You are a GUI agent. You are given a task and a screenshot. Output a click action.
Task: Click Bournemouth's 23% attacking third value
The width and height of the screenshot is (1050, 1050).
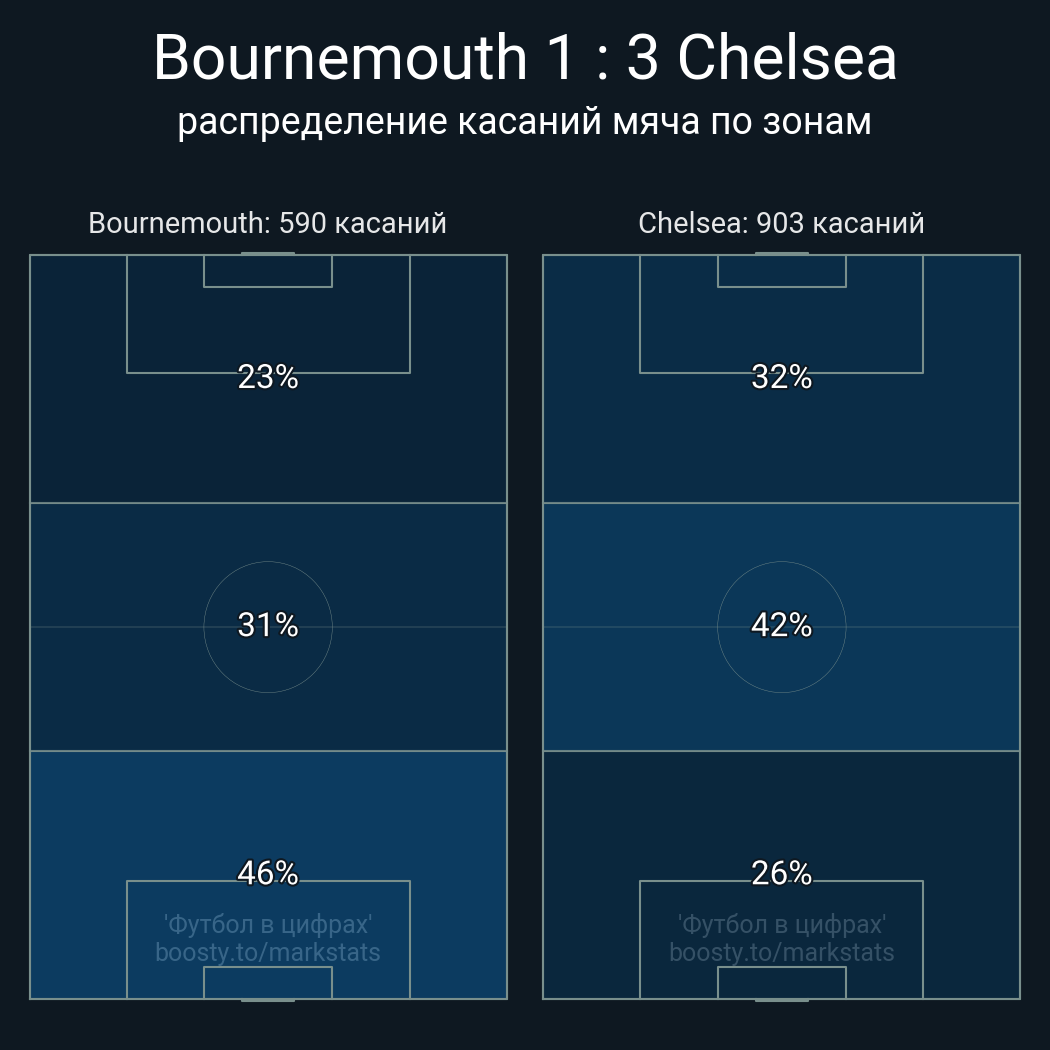tap(268, 377)
